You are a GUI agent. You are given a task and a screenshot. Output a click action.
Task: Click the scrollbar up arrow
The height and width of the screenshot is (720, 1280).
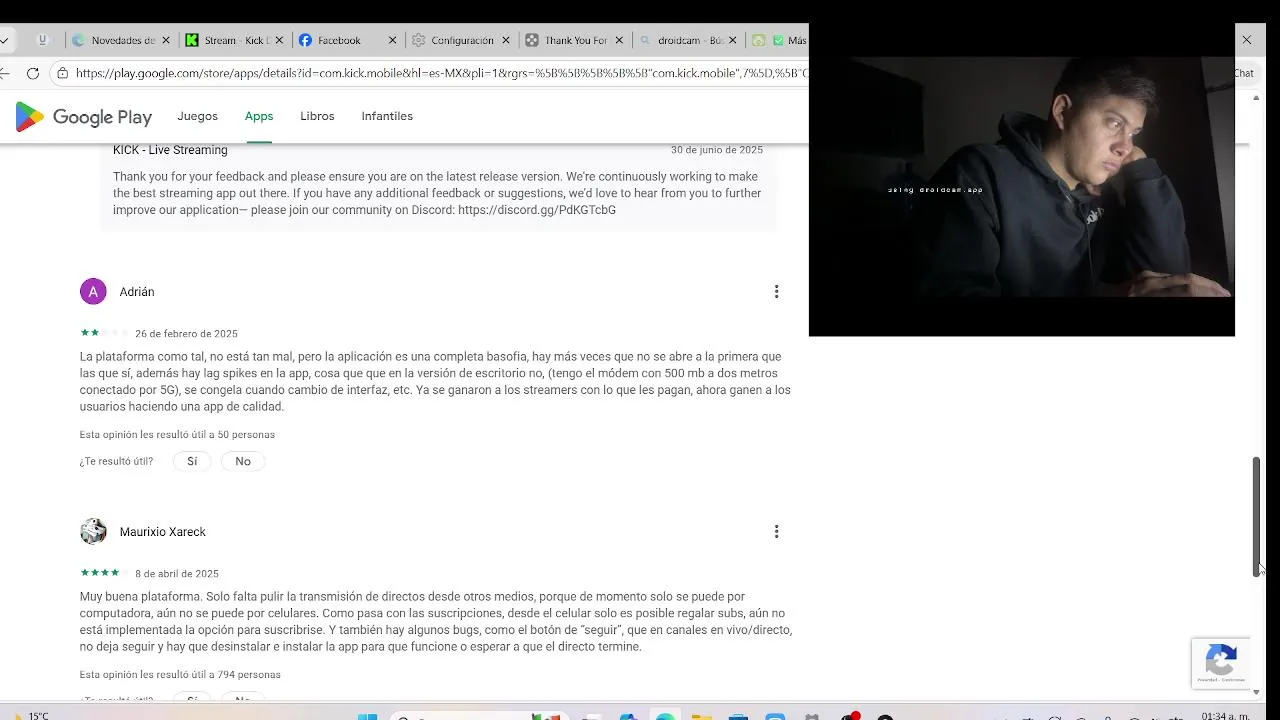1257,99
